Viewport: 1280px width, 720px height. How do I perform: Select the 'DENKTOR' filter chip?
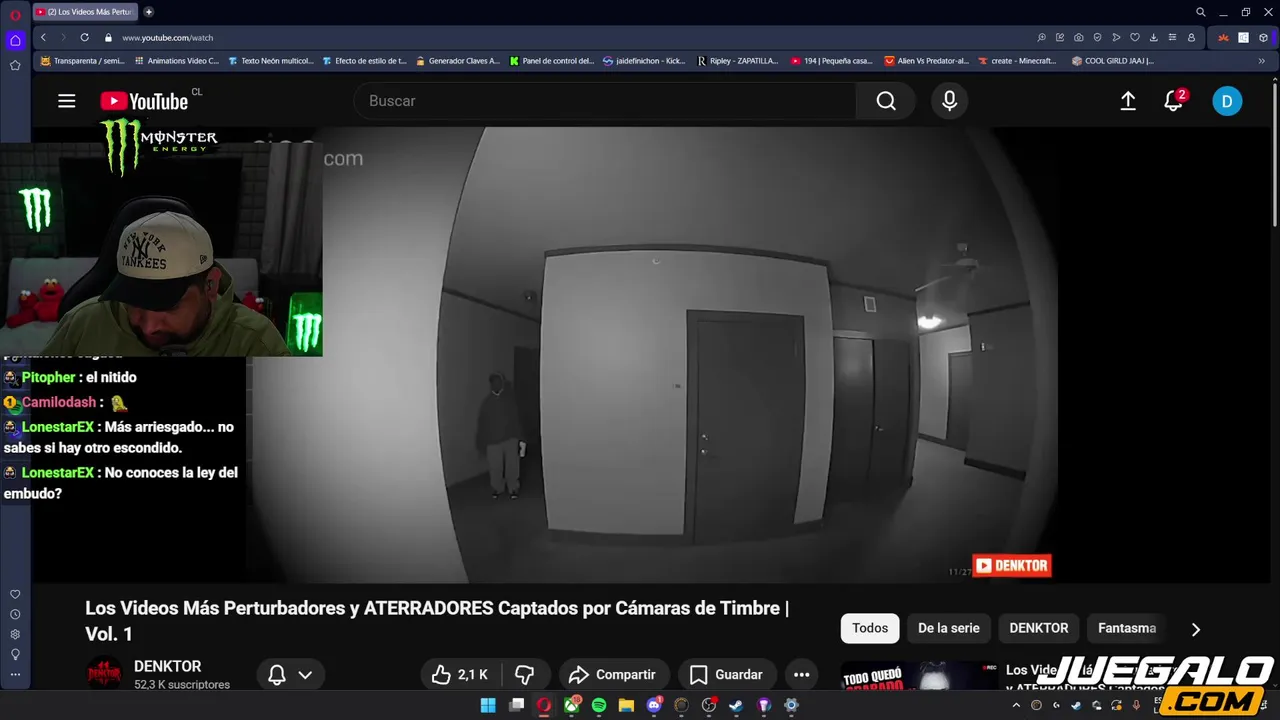click(x=1039, y=628)
